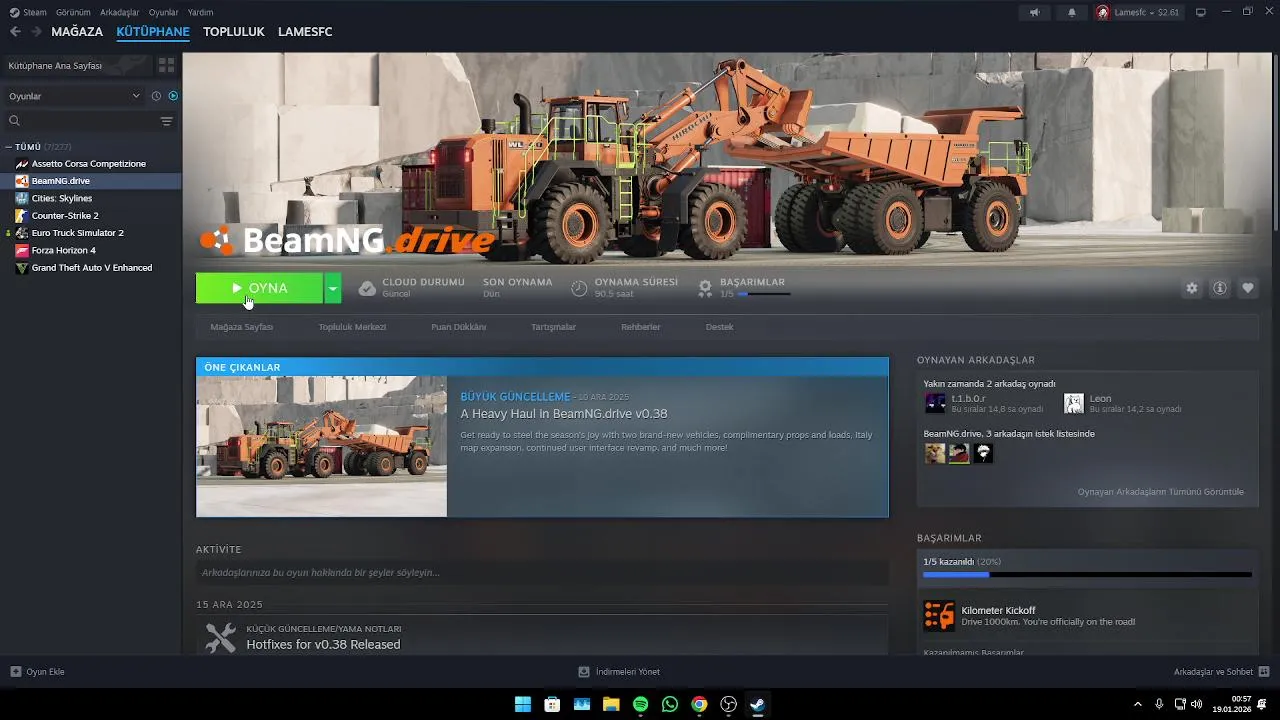The height and width of the screenshot is (720, 1280).
Task: Open WhatsApp from the taskbar
Action: 670,704
